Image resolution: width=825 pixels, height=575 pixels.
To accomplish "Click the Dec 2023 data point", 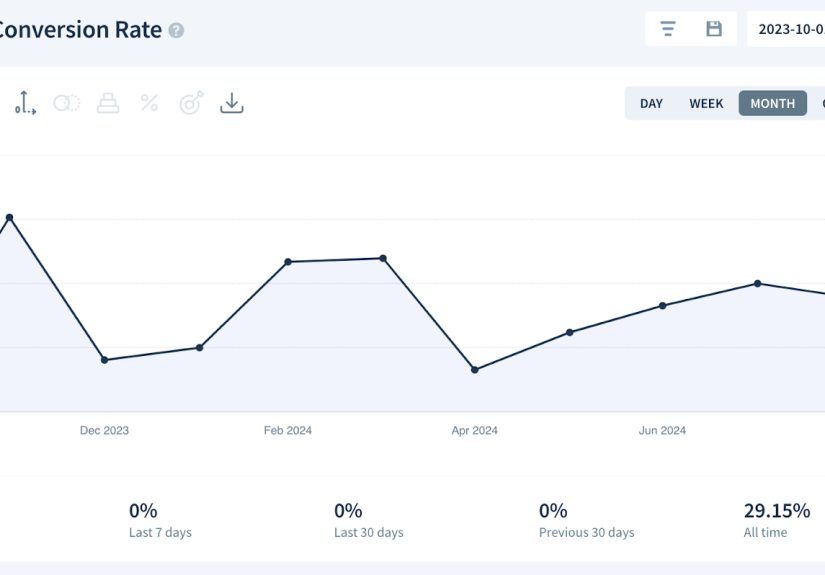I will pos(104,360).
